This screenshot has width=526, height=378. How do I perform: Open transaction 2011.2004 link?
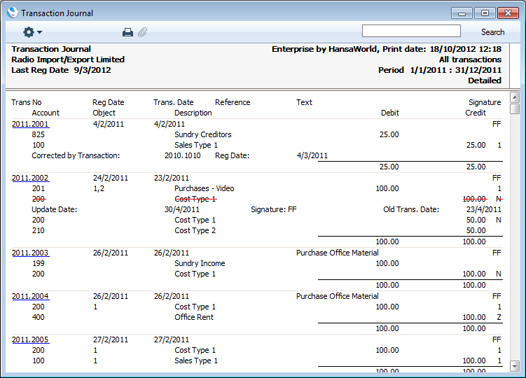click(x=30, y=296)
